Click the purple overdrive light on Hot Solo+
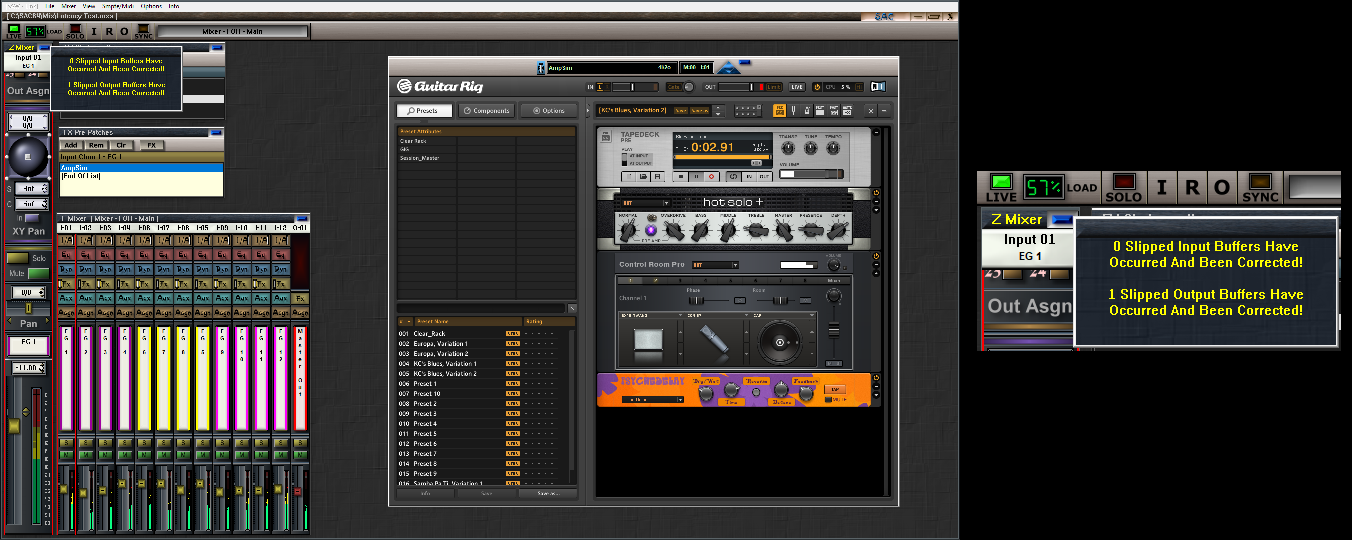This screenshot has height=540, width=1352. [651, 230]
